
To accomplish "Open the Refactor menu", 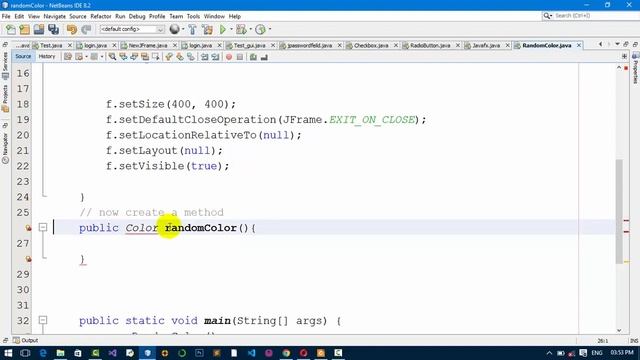I will click(x=101, y=16).
